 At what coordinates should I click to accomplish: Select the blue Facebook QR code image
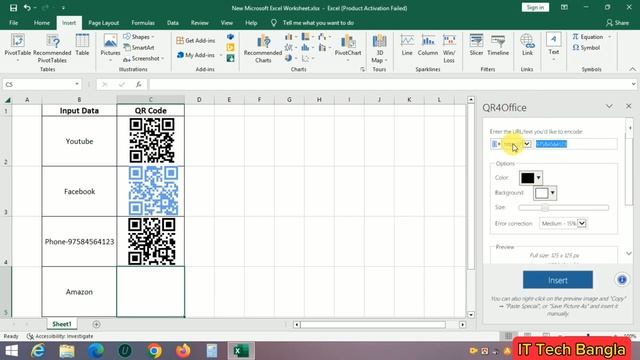pos(153,191)
